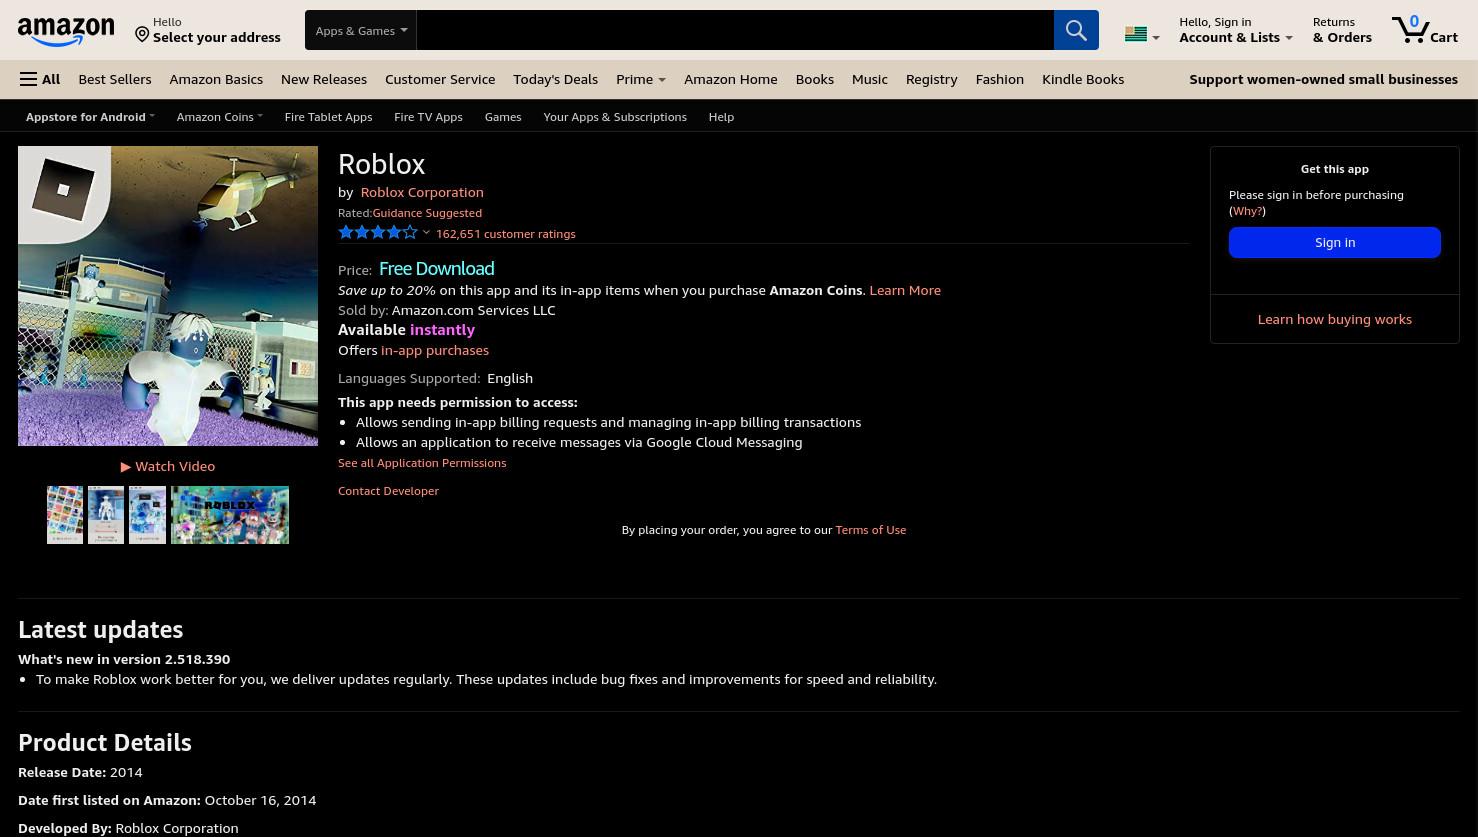Open the All hamburger menu
The height and width of the screenshot is (837, 1478).
40,79
